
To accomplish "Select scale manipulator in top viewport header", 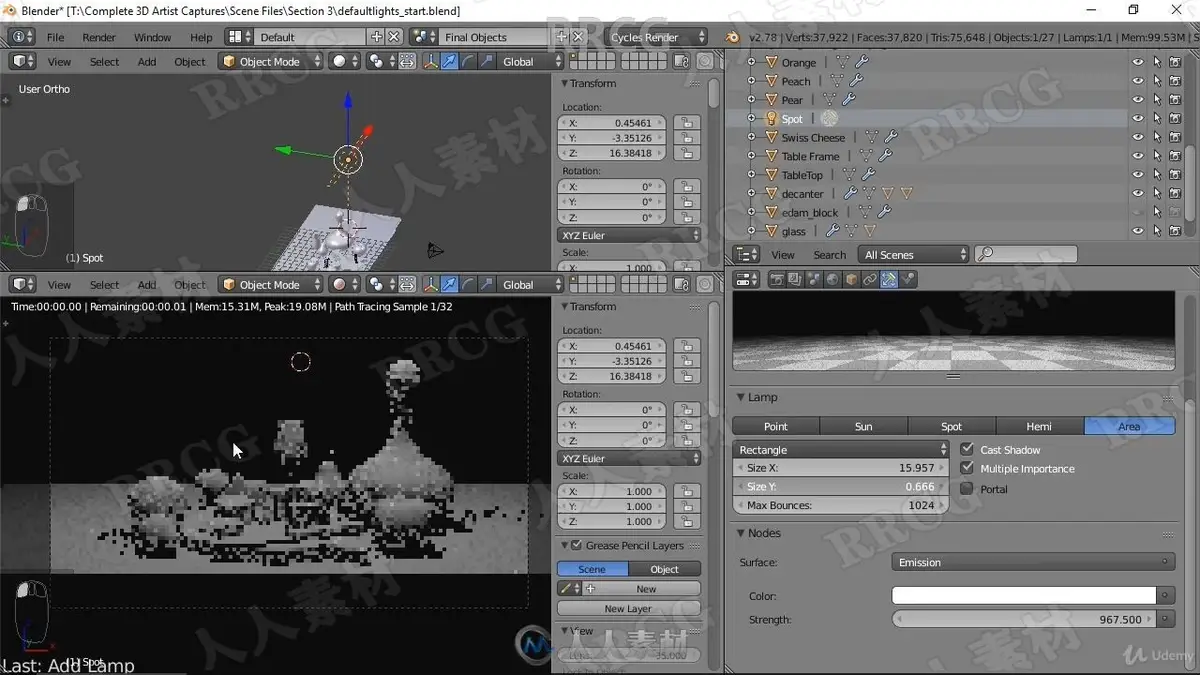I will pyautogui.click(x=486, y=61).
